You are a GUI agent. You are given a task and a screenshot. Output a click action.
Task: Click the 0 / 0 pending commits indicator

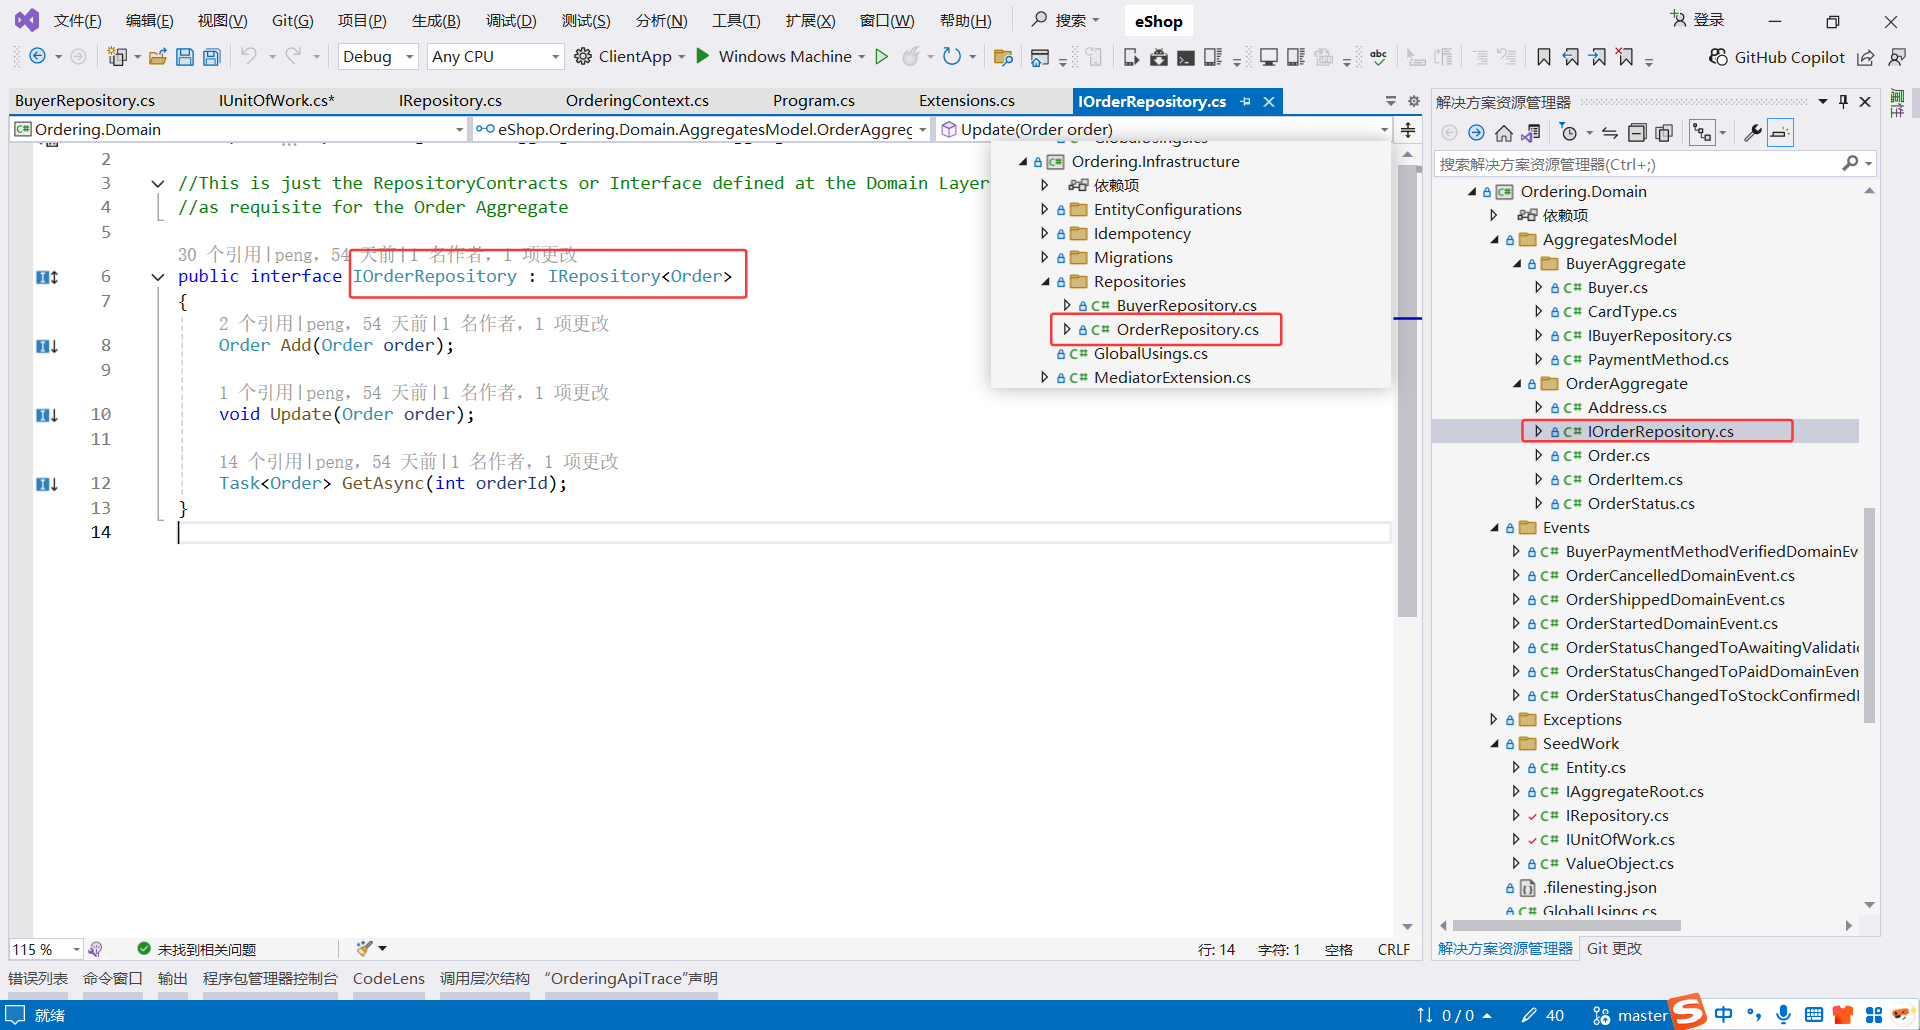(x=1453, y=1016)
